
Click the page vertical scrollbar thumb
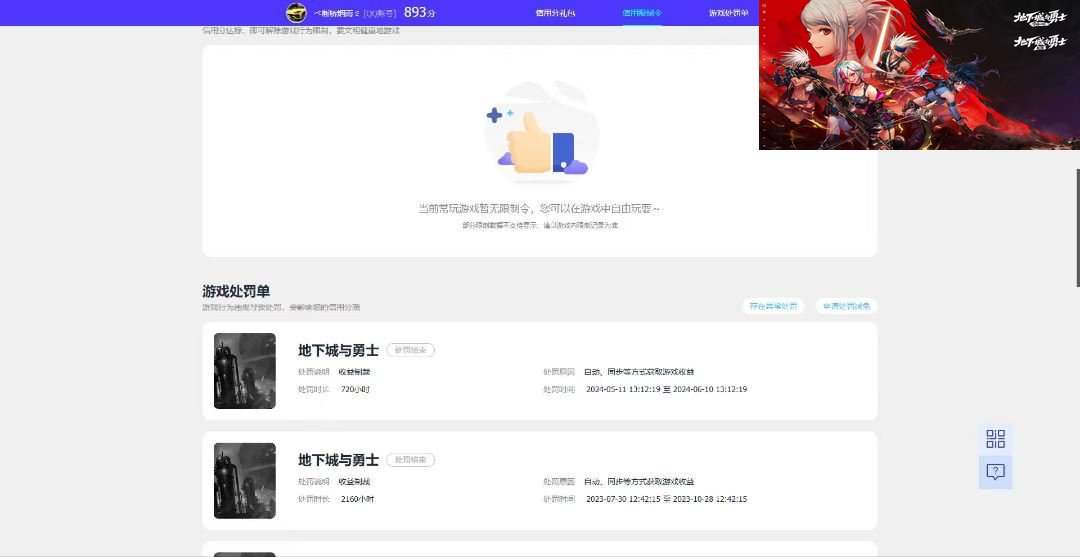tap(1077, 227)
